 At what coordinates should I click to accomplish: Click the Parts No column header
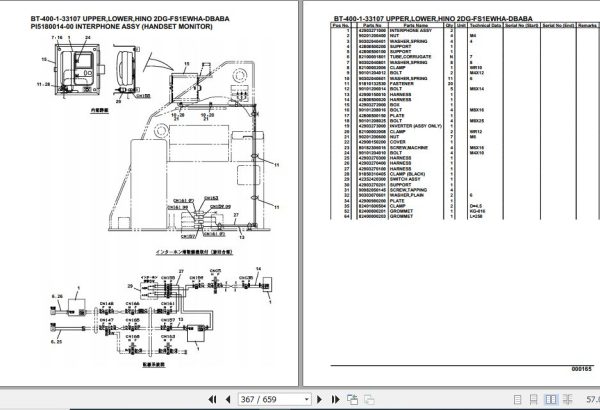click(x=372, y=25)
